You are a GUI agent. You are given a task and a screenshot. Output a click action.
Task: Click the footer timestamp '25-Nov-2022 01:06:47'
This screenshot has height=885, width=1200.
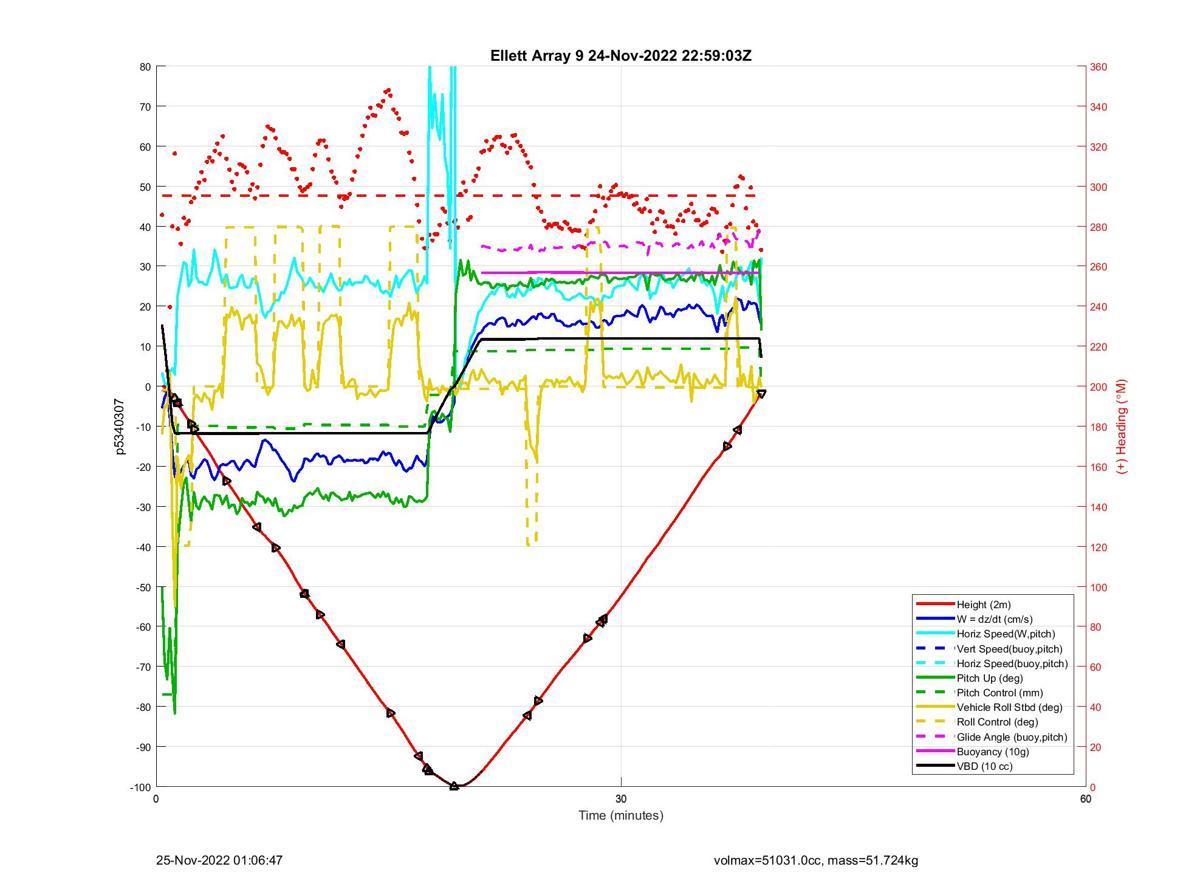pyautogui.click(x=219, y=860)
